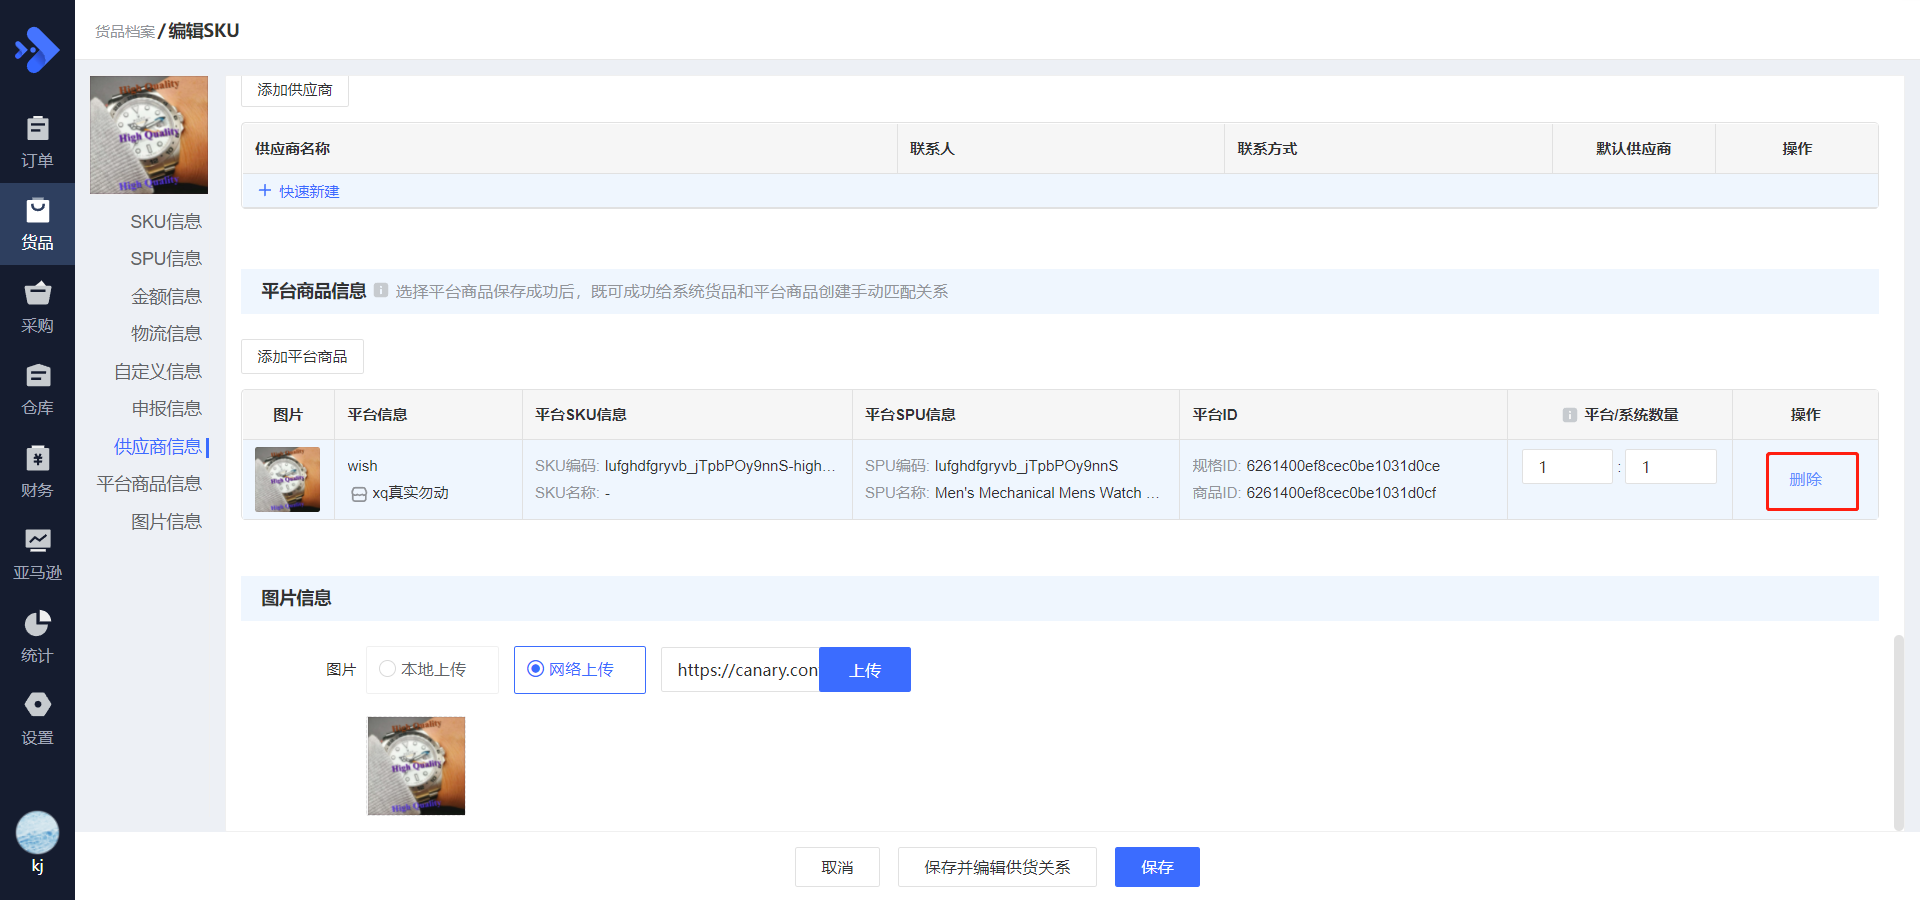Click the image URL input field
Viewport: 1920px width, 900px height.
(740, 670)
